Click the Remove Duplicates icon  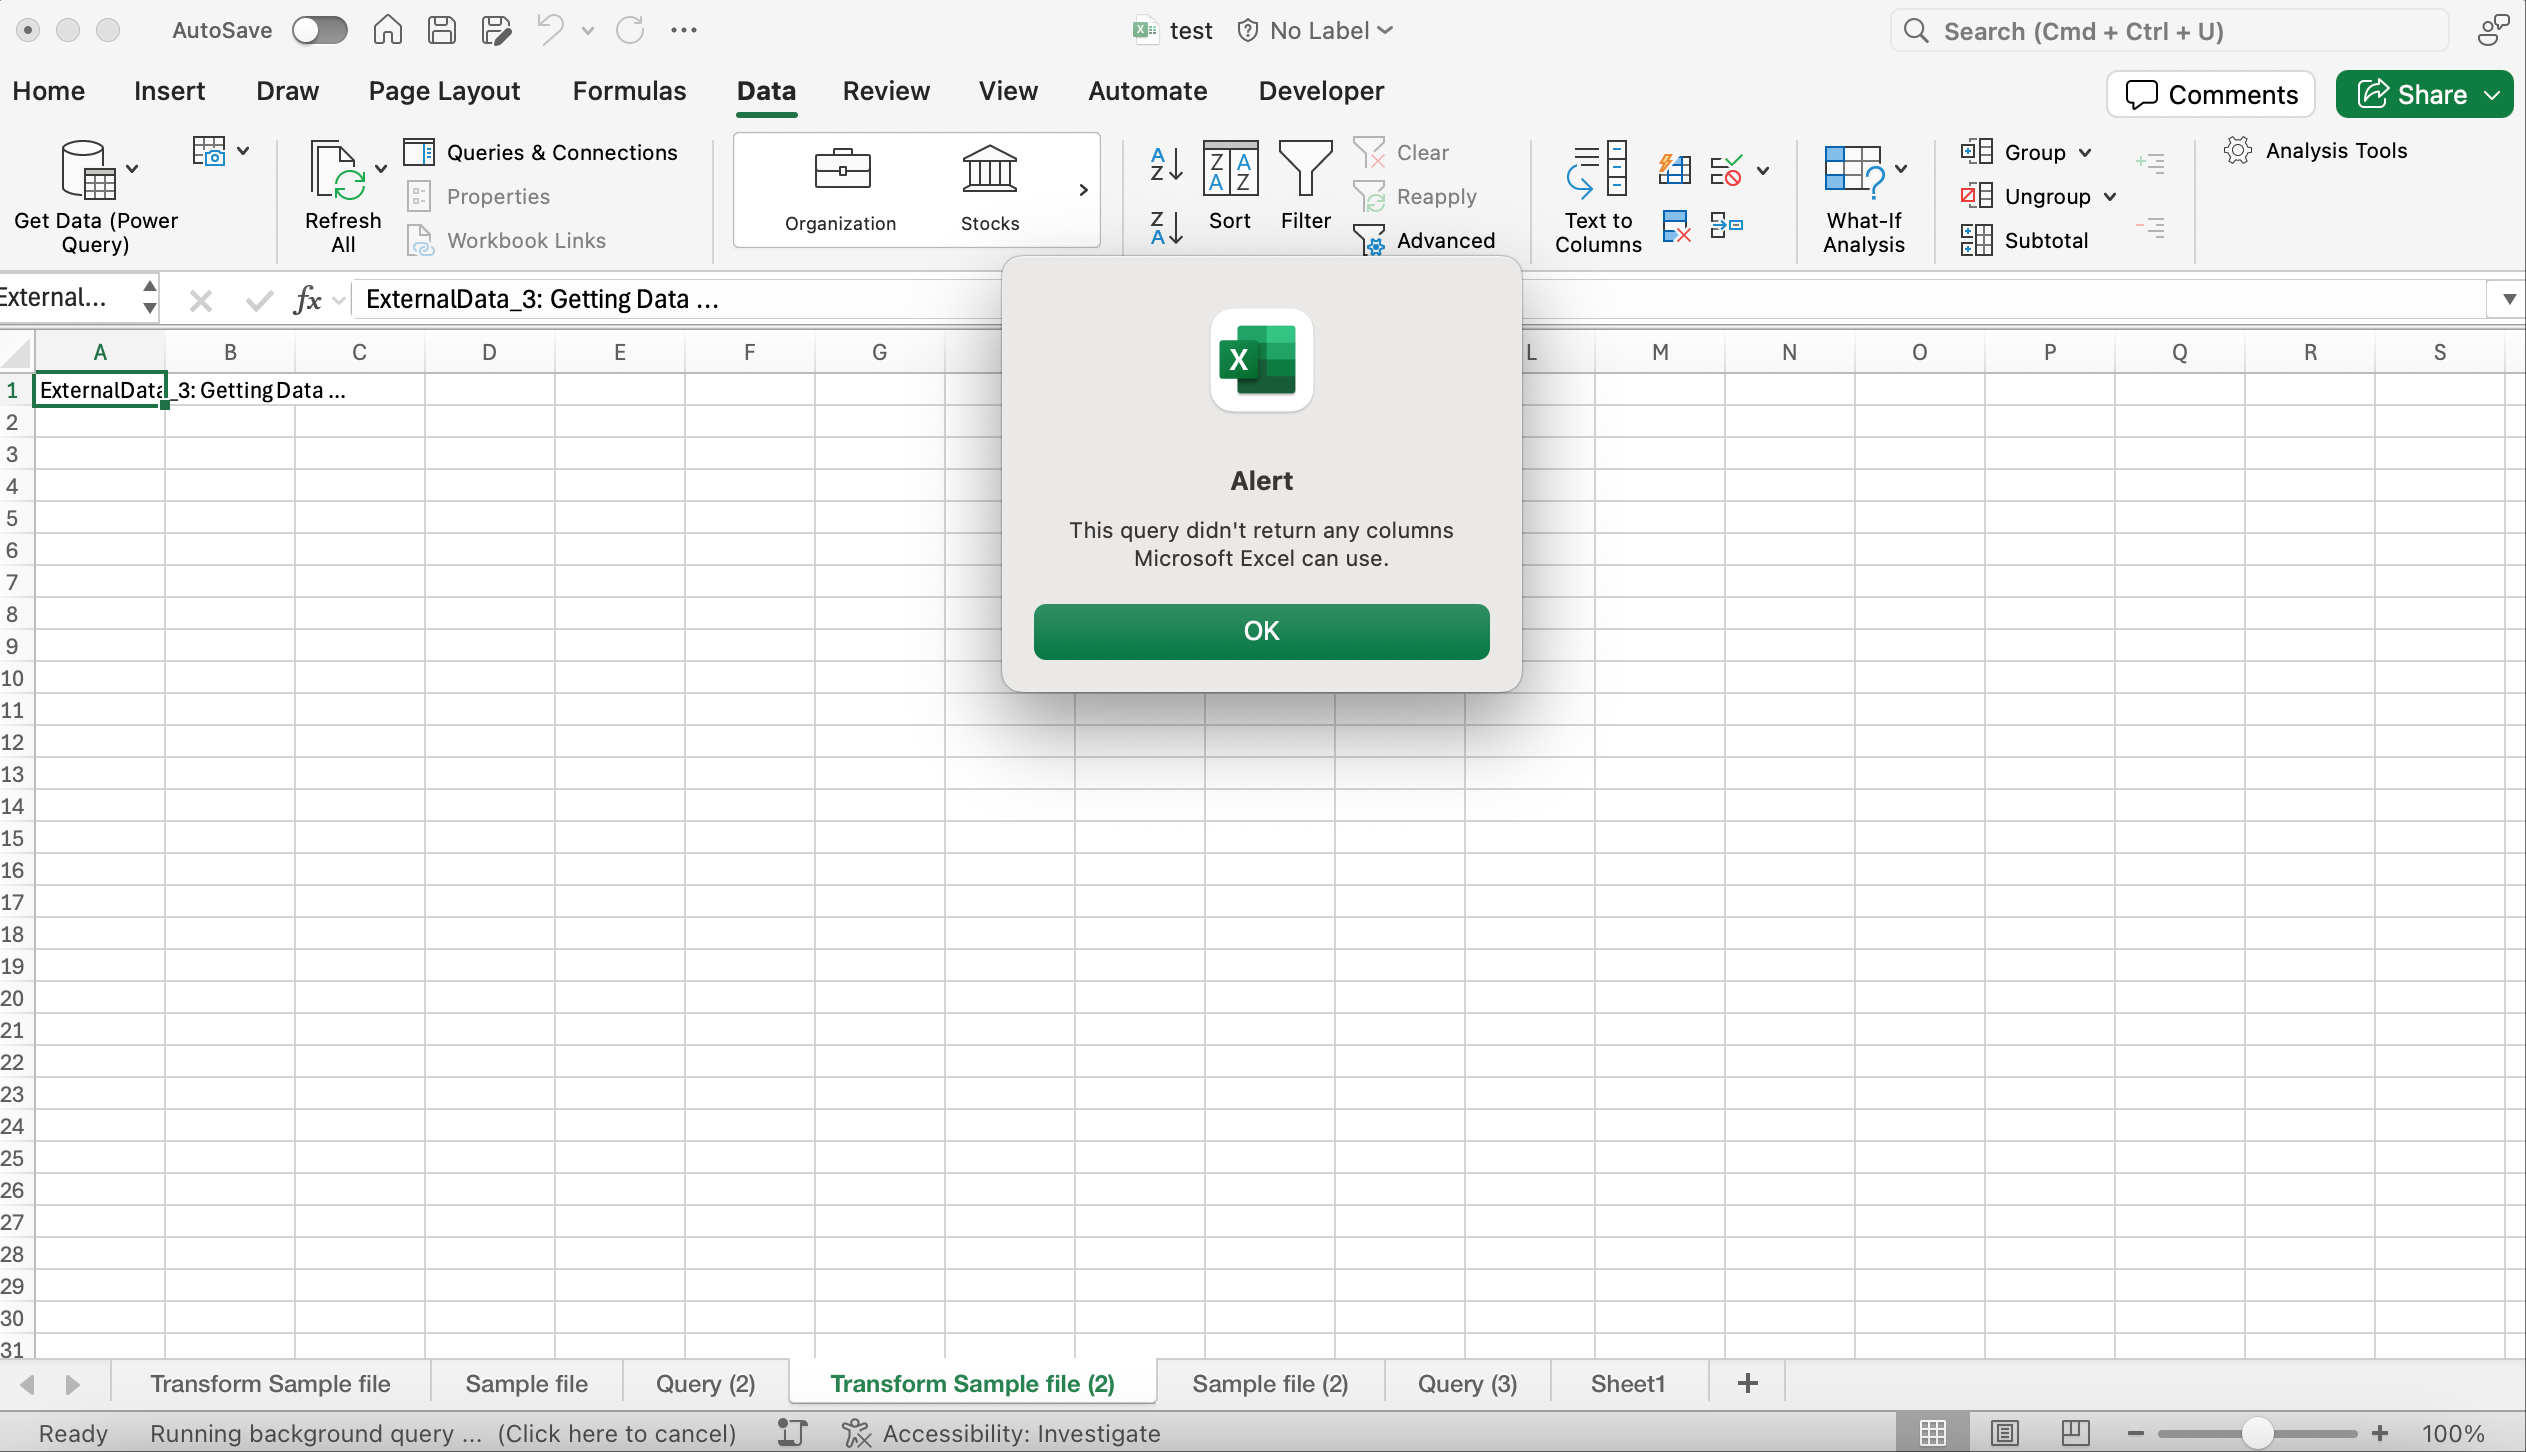tap(1676, 226)
